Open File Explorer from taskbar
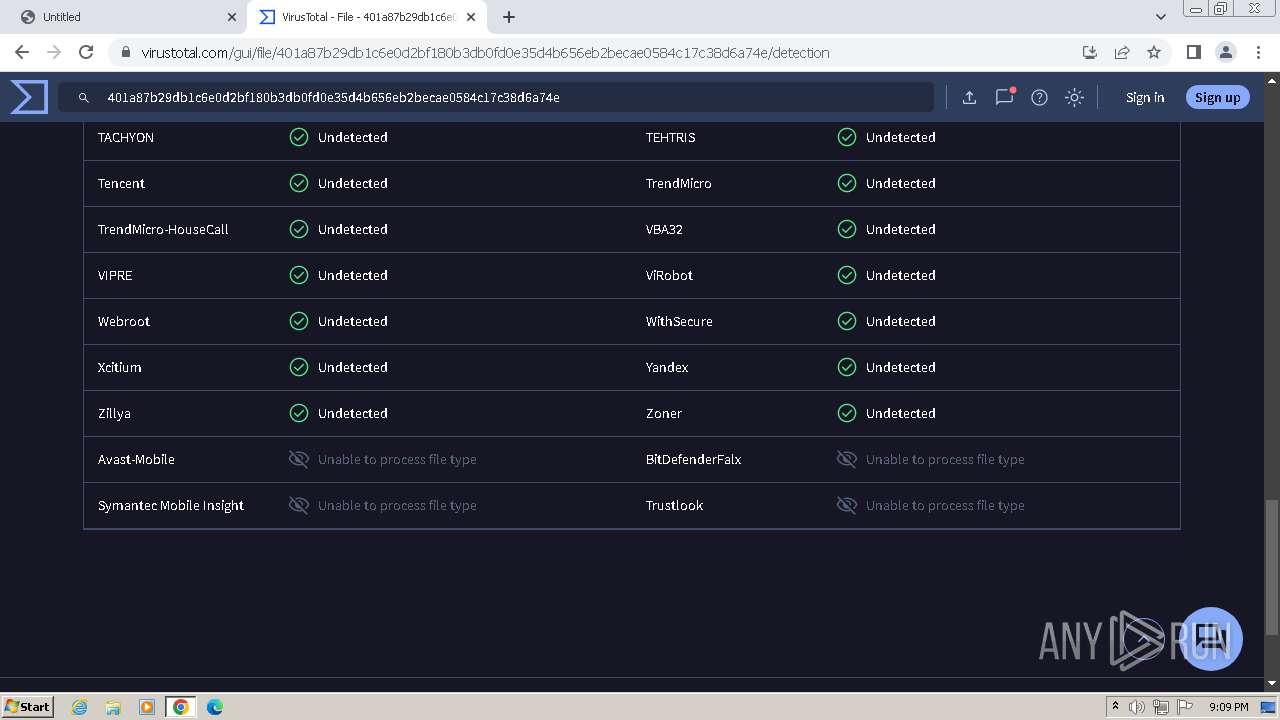 coord(113,707)
